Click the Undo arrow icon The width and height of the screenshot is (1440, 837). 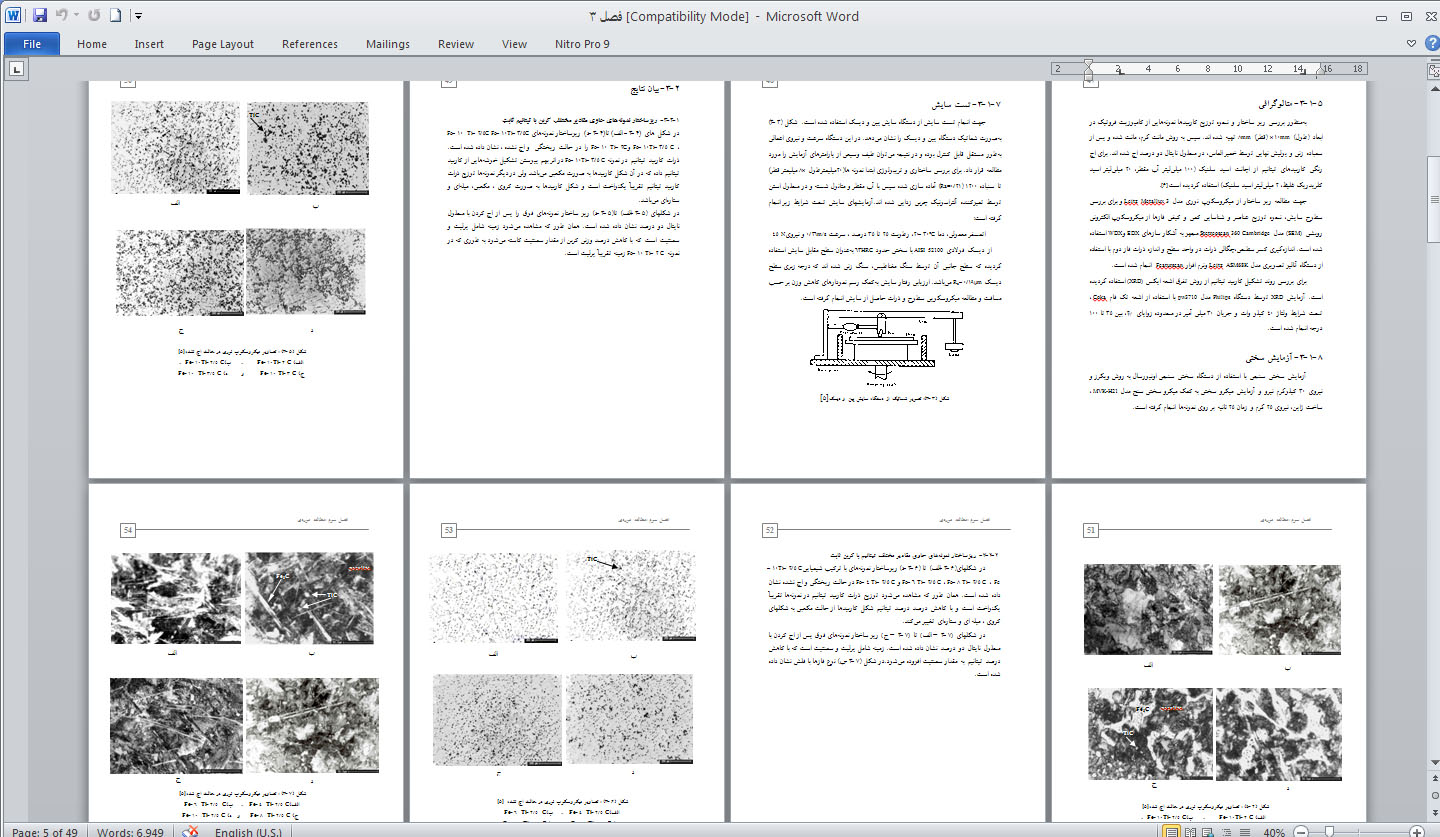(x=62, y=16)
